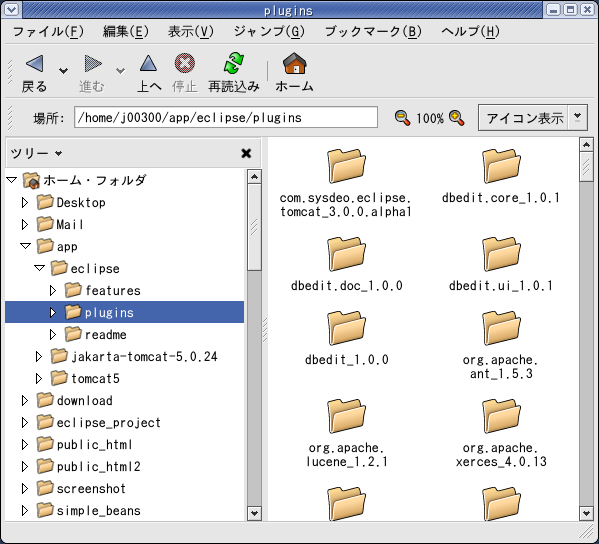
Task: Expand the features folder in tree
Action: coord(53,291)
